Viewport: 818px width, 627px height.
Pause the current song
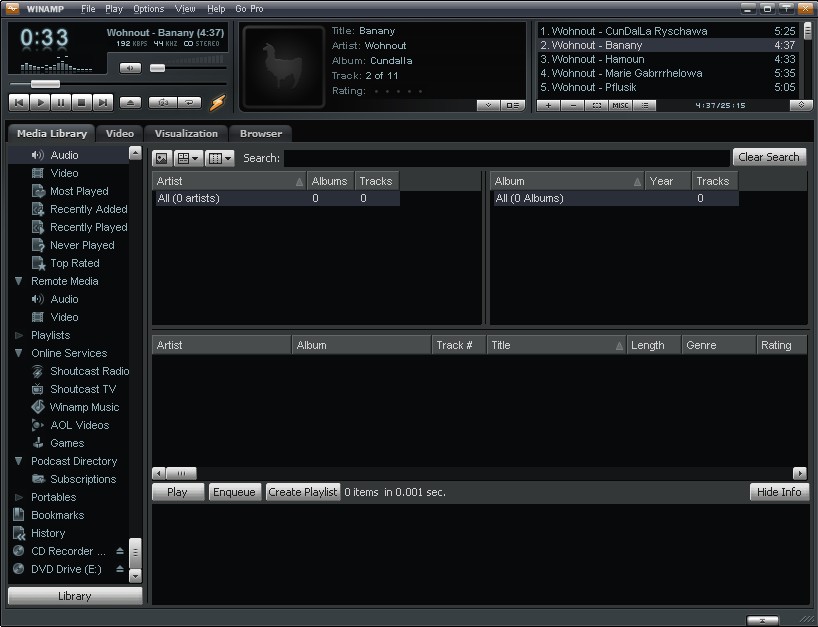(x=61, y=102)
